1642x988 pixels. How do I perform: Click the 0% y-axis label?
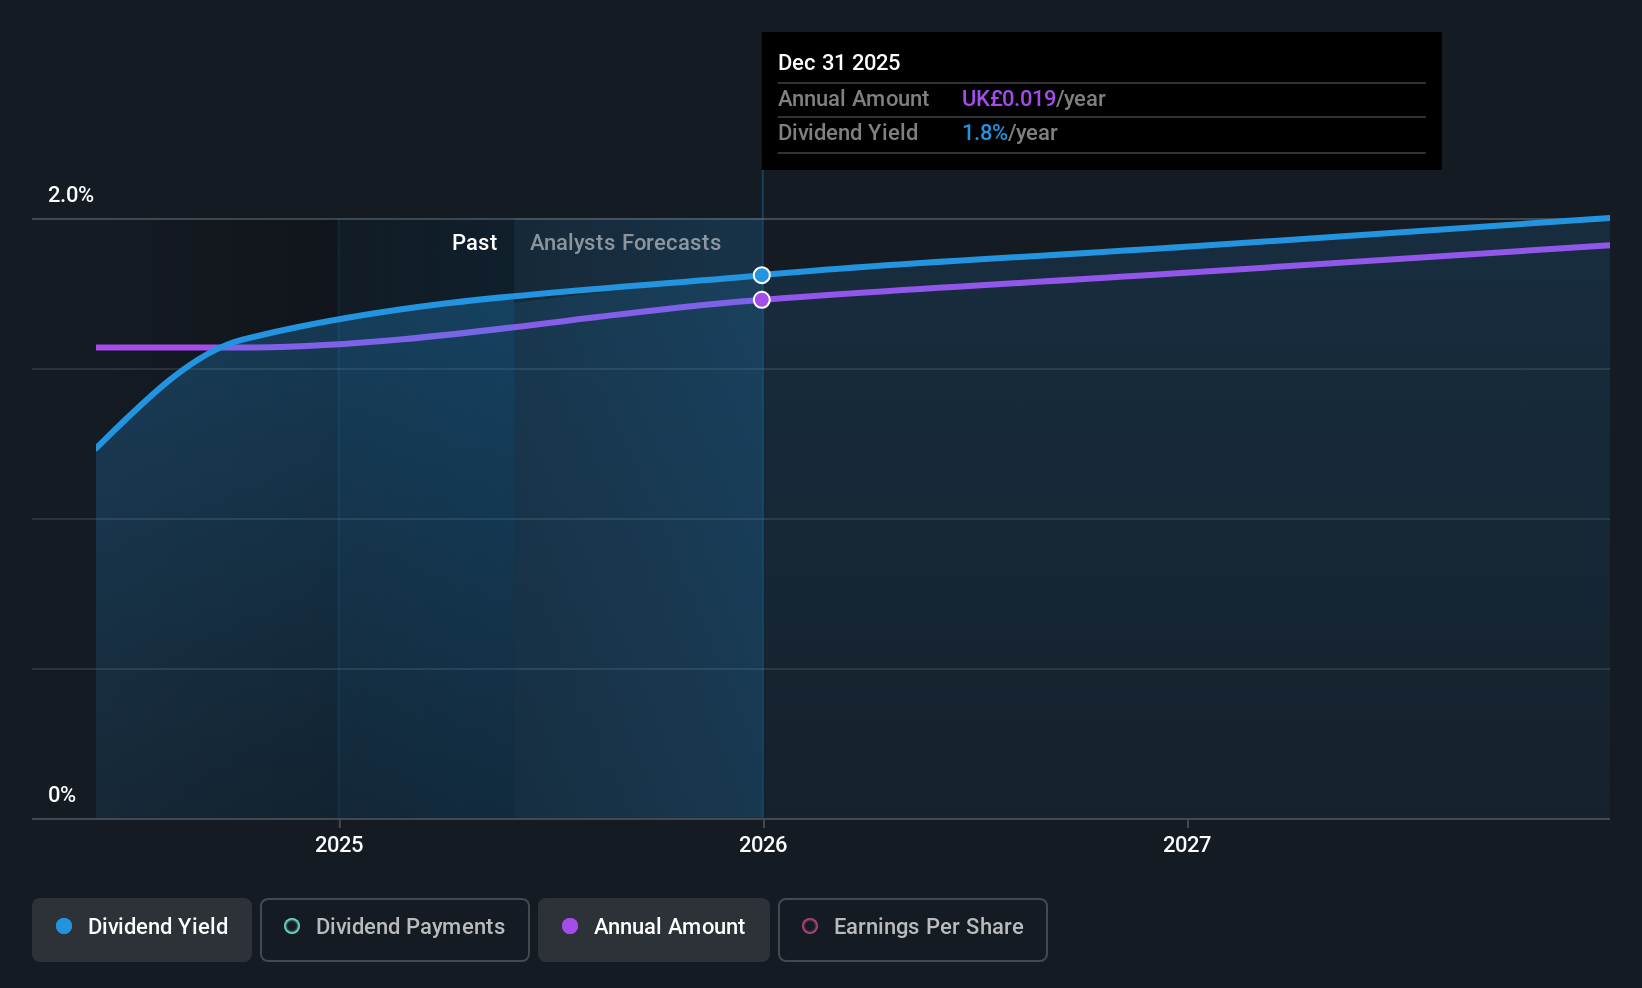(62, 794)
